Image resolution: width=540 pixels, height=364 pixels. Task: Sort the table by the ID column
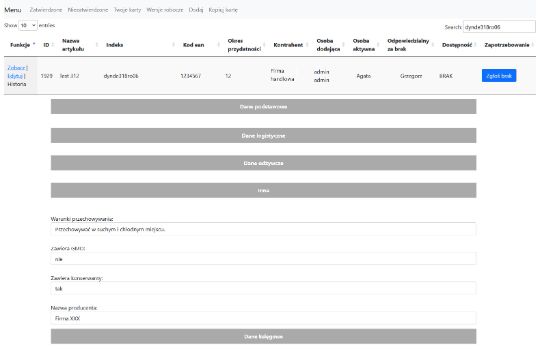46,45
